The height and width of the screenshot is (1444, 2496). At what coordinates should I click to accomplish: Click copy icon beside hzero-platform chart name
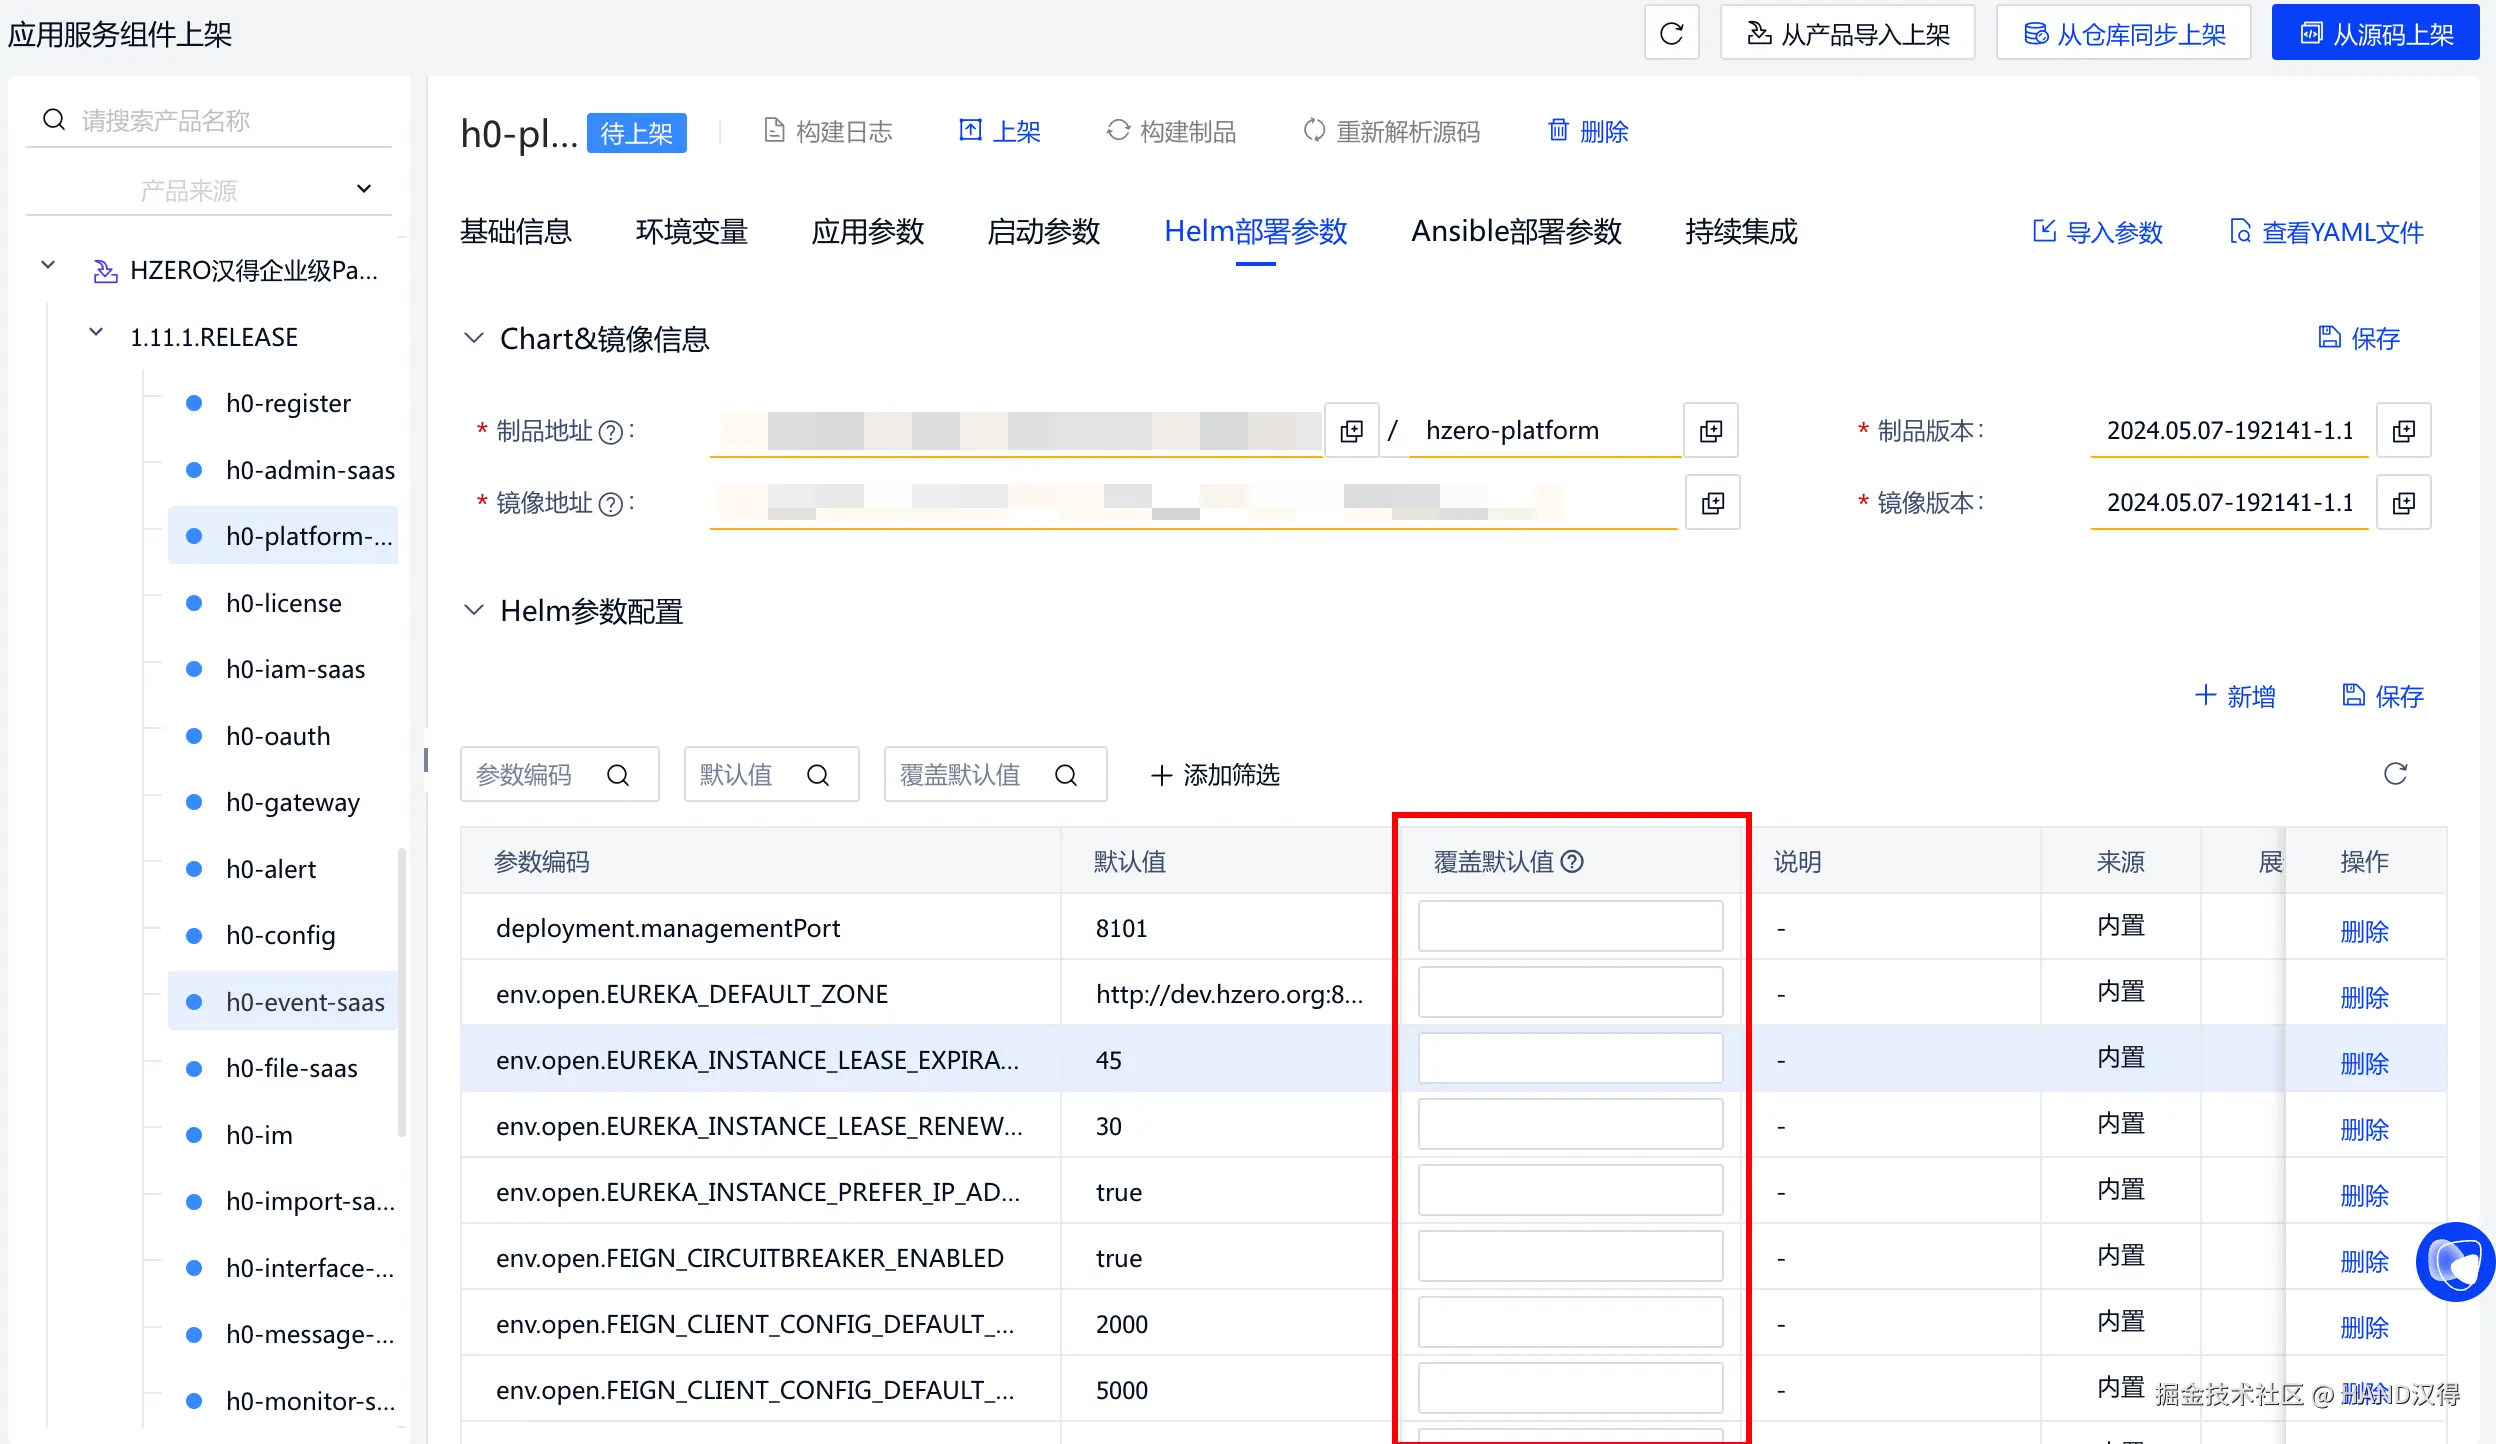click(x=1711, y=431)
